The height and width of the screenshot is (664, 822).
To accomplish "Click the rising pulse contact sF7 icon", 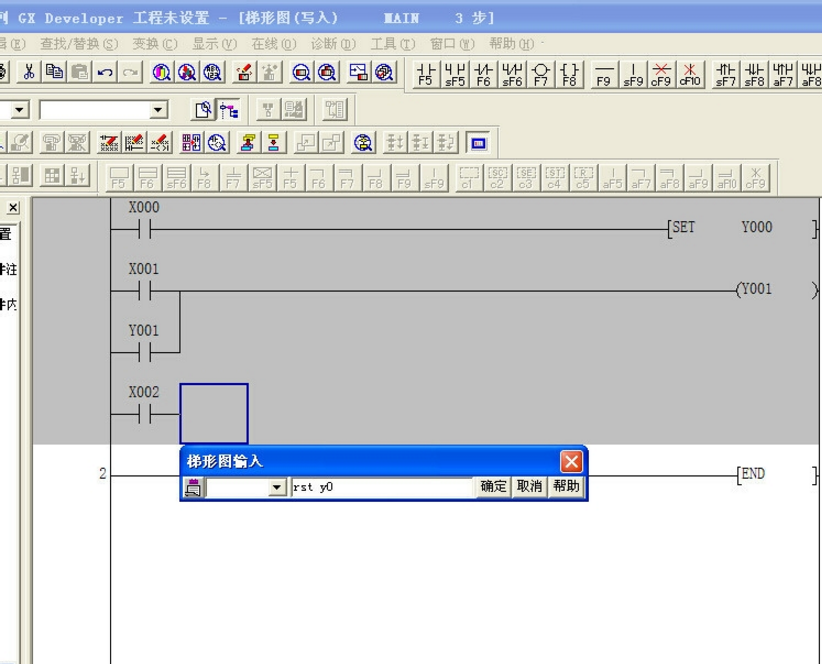I will [726, 73].
